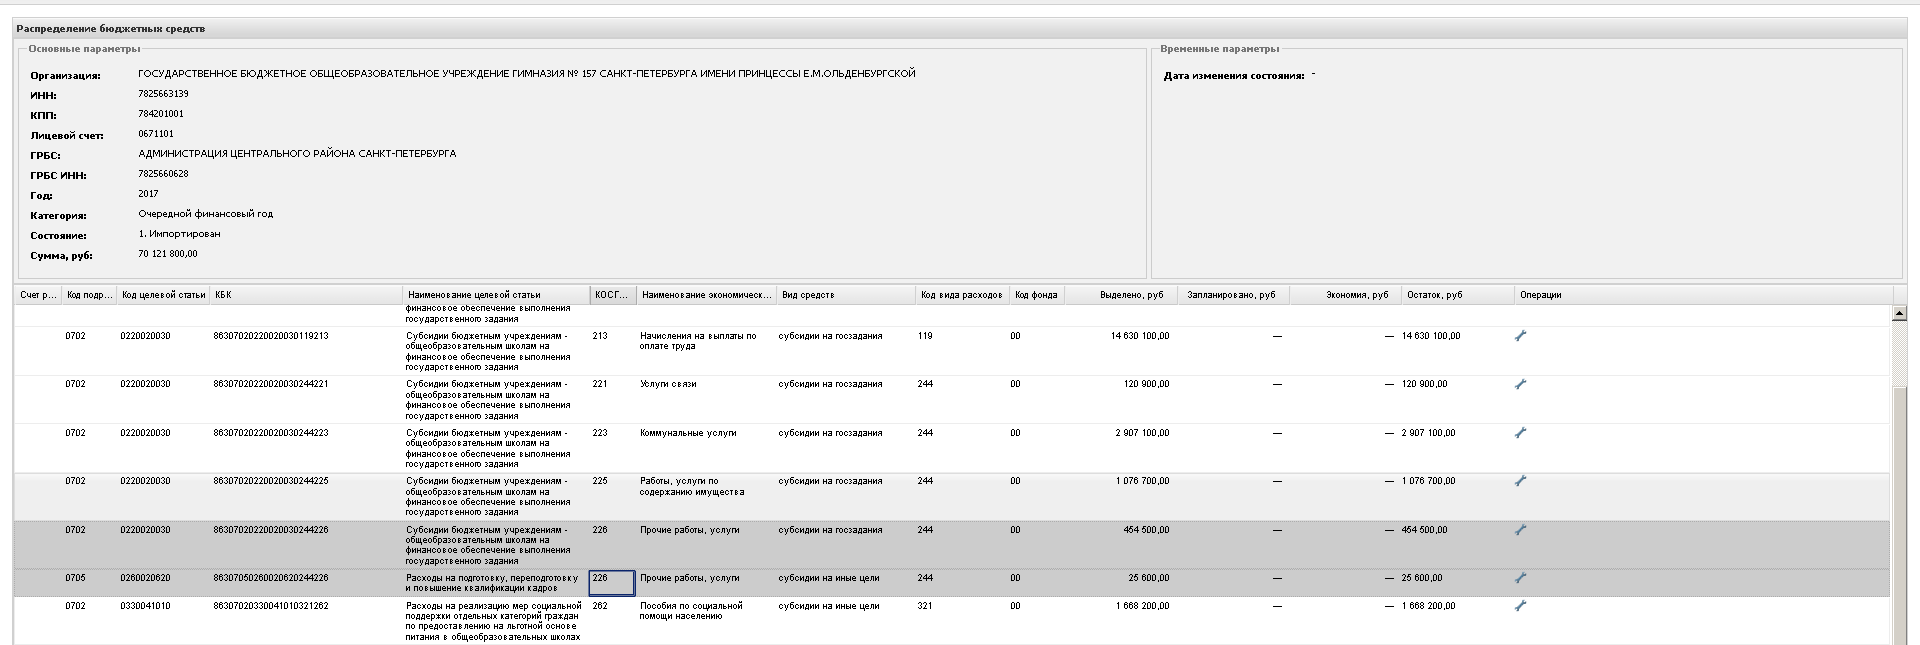The width and height of the screenshot is (1920, 645).
Task: Click Сумма value 70 121 800,00
Action: (168, 254)
